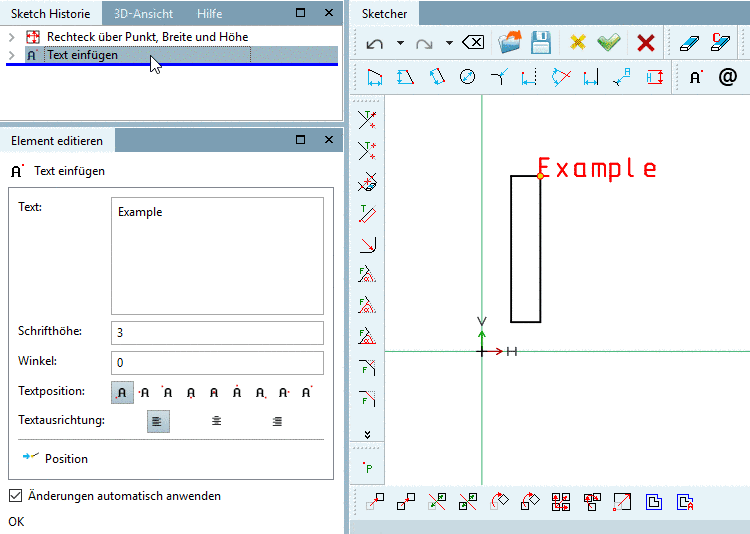Select the eraser tool marked with red C

tap(720, 42)
